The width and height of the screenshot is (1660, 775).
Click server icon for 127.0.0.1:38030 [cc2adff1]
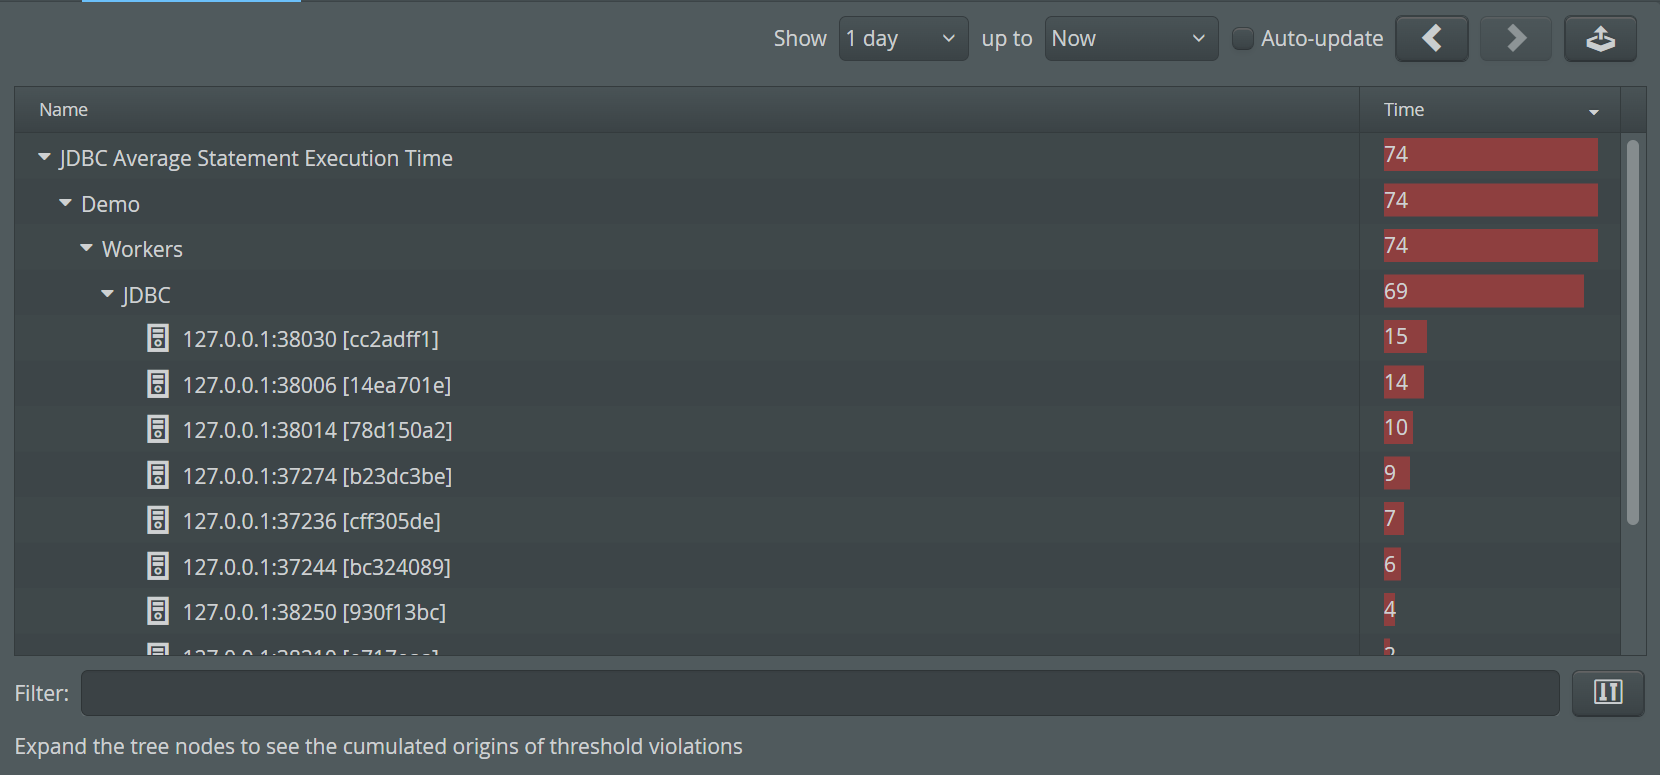click(158, 339)
